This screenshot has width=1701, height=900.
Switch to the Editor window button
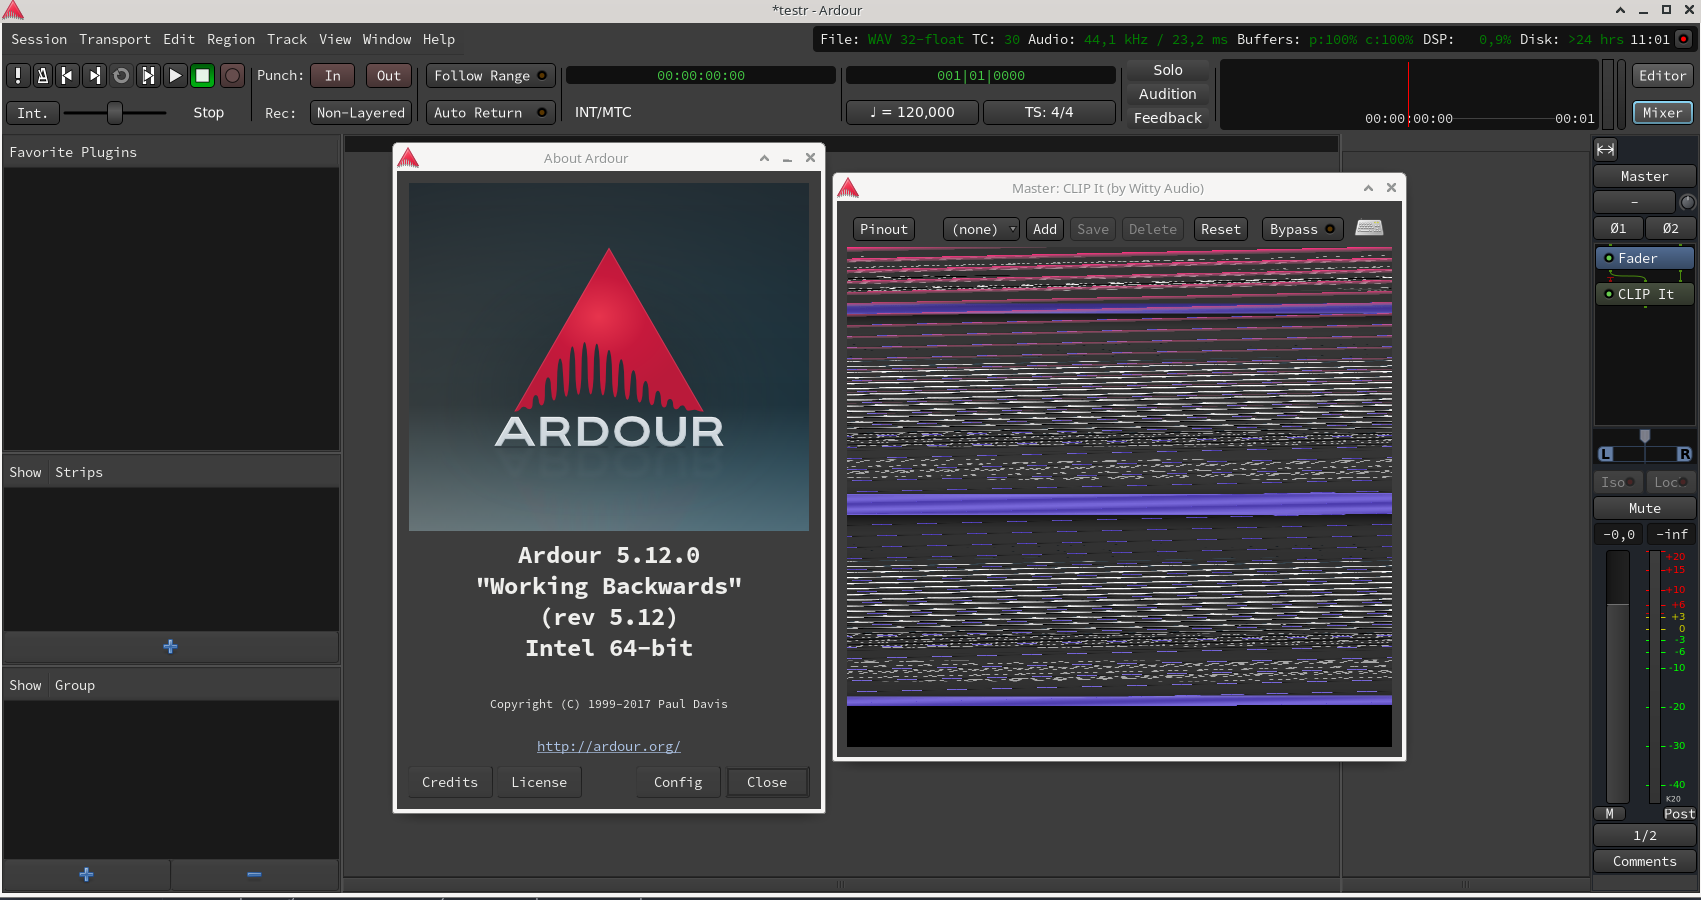point(1662,75)
